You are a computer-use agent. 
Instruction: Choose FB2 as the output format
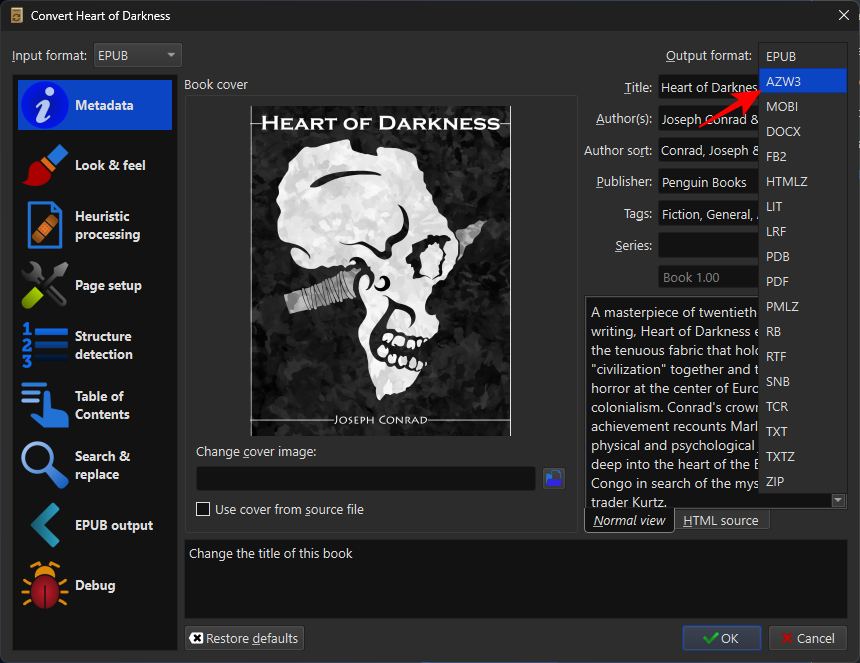point(803,156)
